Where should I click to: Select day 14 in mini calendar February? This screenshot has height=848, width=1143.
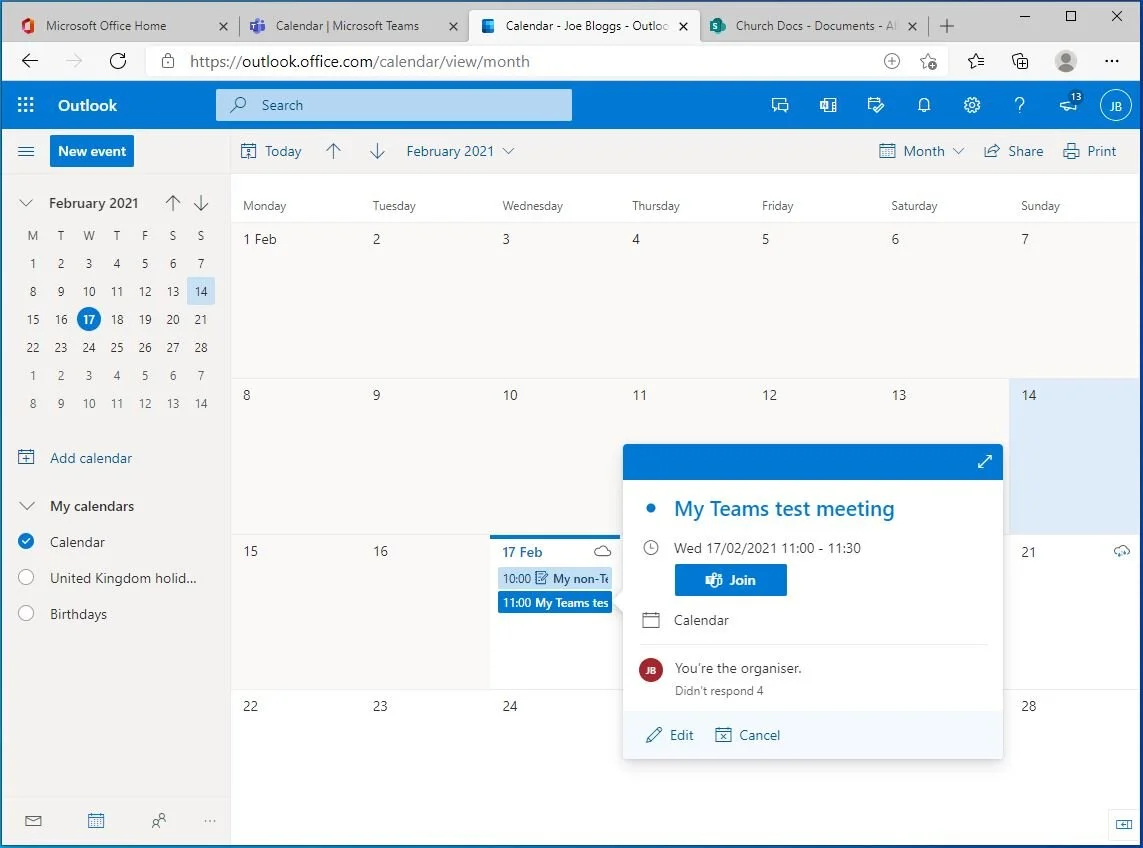201,292
